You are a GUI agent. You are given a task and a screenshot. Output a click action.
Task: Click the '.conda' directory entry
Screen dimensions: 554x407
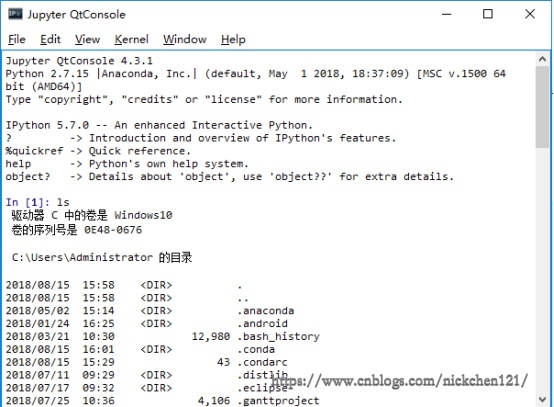click(x=256, y=349)
